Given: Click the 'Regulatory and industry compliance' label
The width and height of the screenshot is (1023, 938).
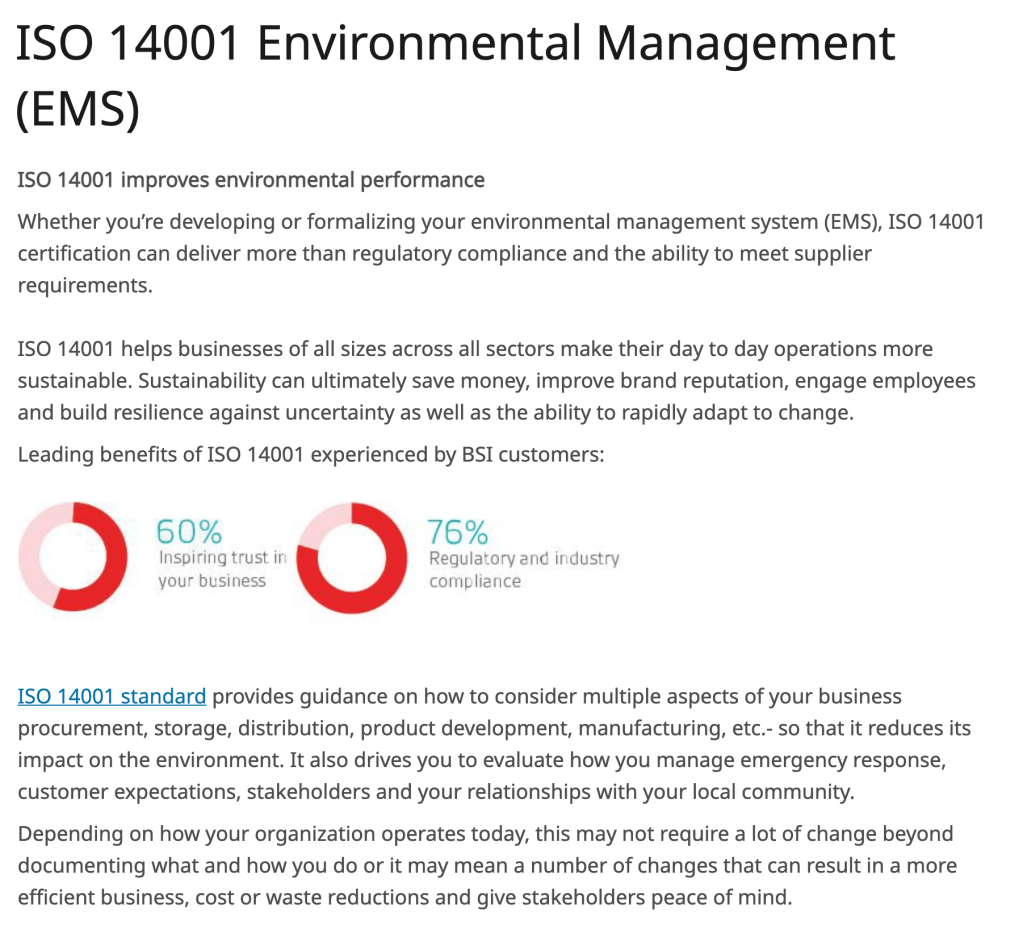Looking at the screenshot, I should click(524, 570).
